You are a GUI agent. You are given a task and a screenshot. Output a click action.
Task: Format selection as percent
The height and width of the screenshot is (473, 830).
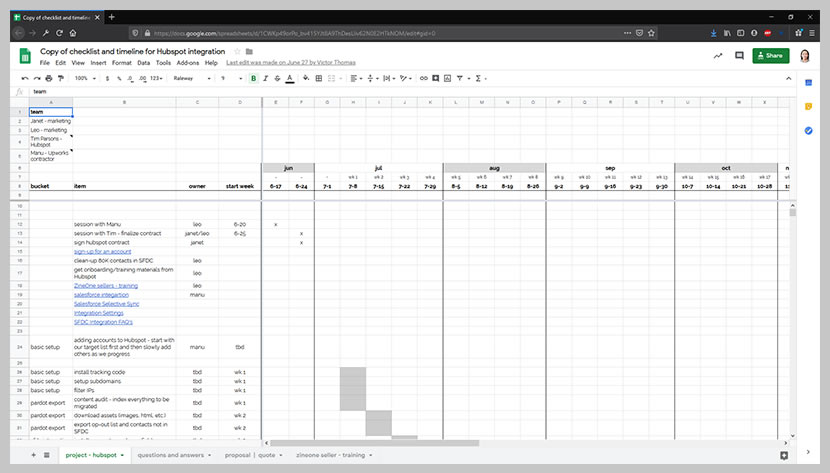pos(119,78)
